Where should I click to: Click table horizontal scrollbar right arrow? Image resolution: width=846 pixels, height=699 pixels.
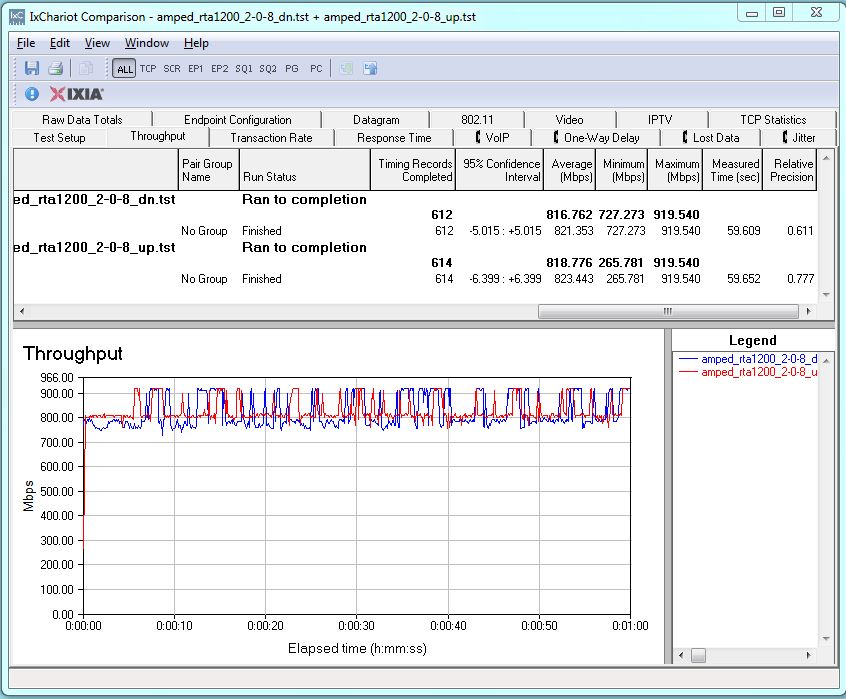(808, 311)
